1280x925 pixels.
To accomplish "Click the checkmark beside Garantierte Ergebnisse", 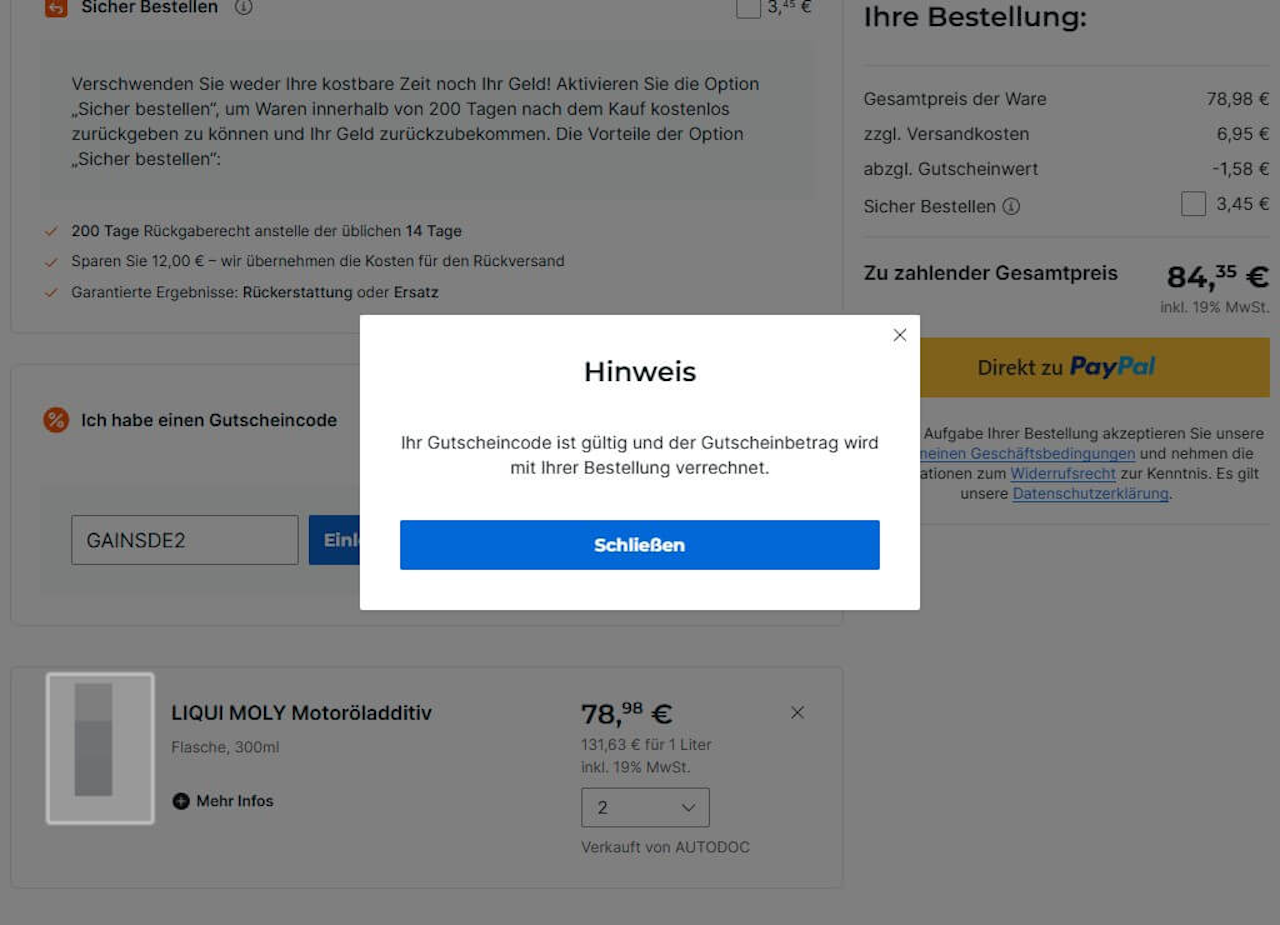I will 51,293.
